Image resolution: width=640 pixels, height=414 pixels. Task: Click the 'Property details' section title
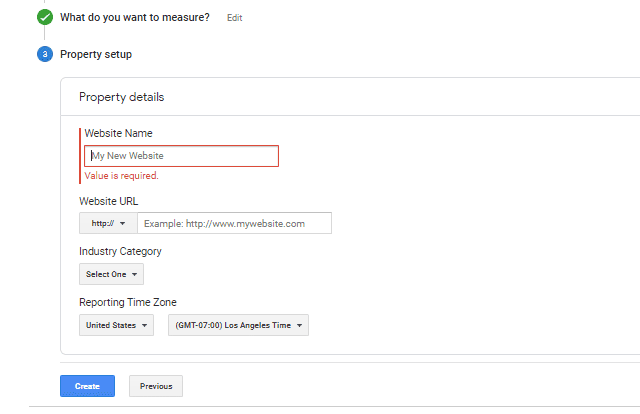122,97
